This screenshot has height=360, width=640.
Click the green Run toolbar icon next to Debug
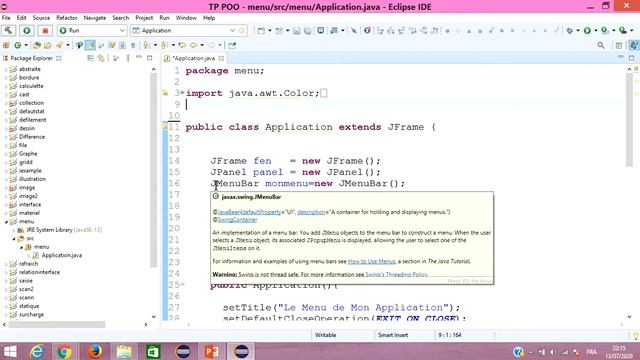587,31
